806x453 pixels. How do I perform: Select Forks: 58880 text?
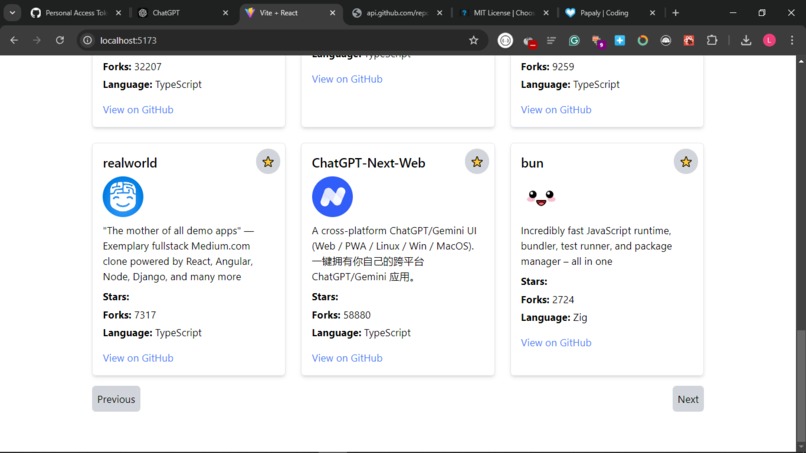(341, 315)
